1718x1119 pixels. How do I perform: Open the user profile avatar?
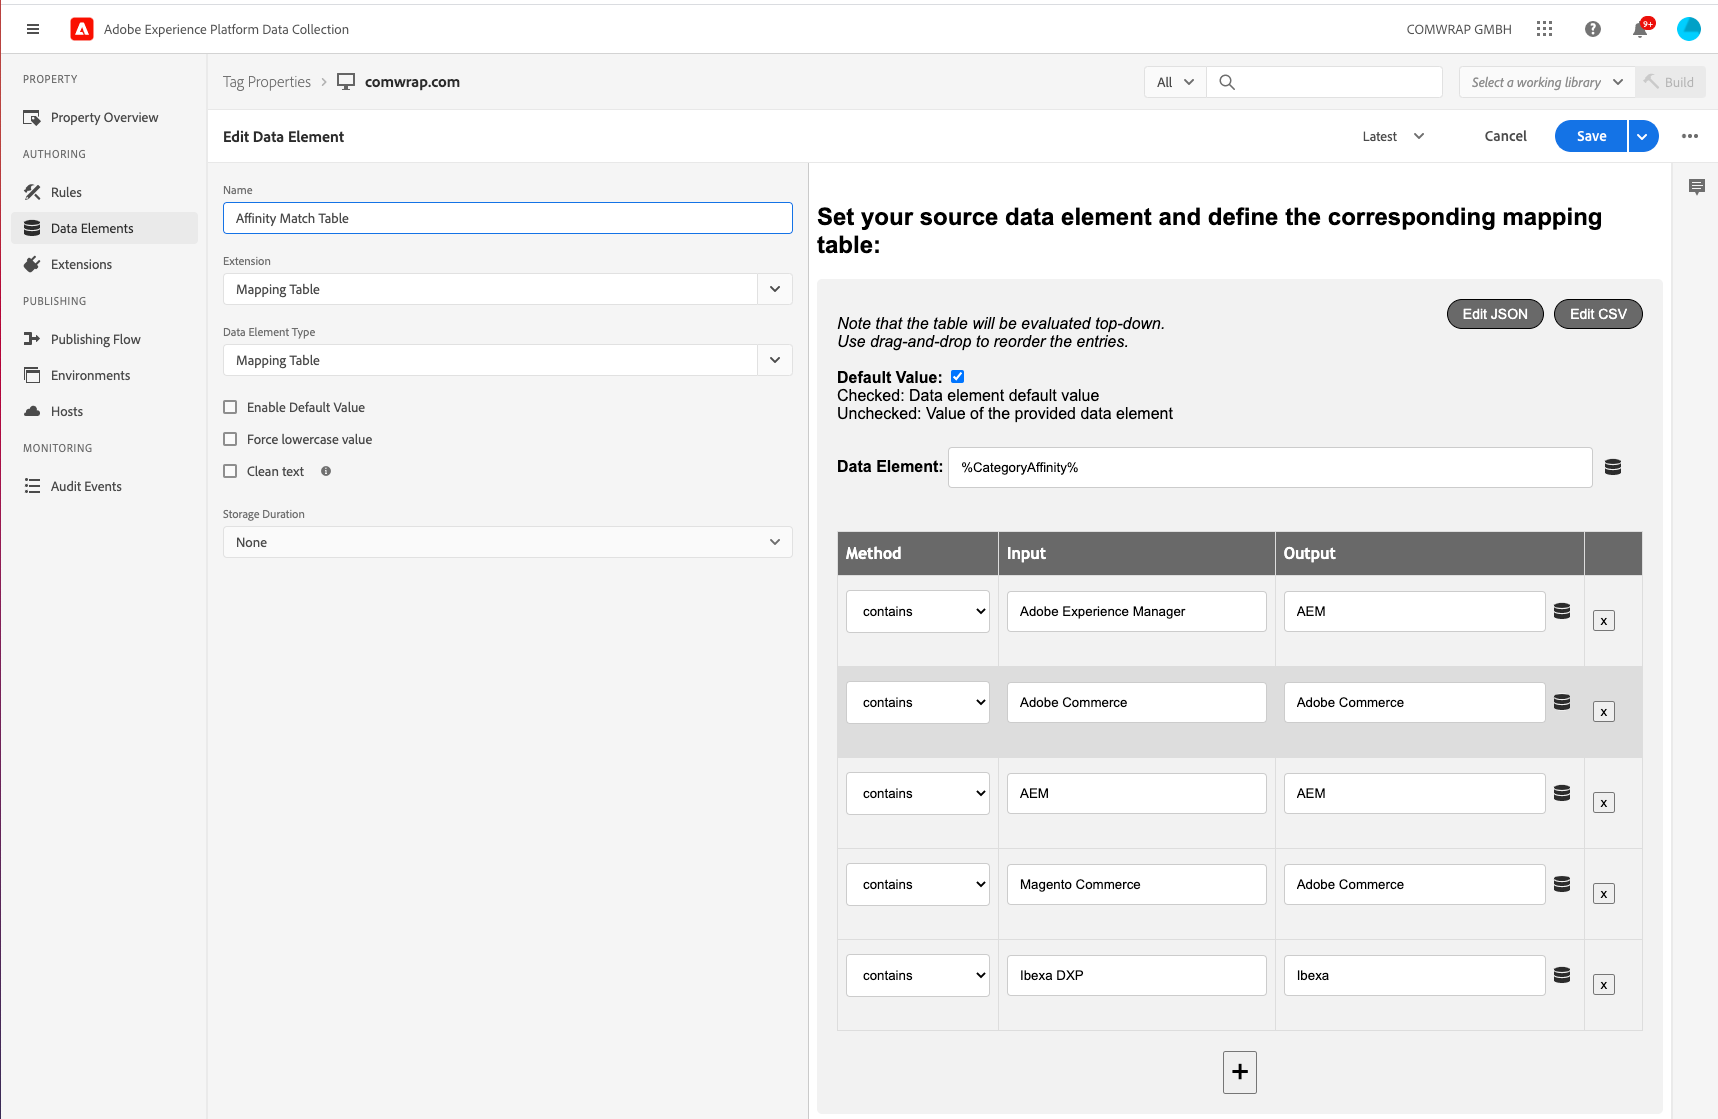point(1689,29)
